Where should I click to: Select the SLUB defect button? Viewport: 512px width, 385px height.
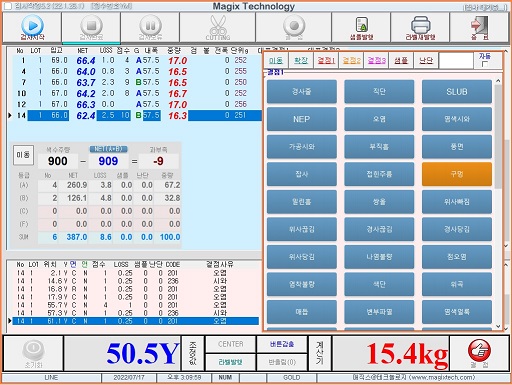[457, 92]
